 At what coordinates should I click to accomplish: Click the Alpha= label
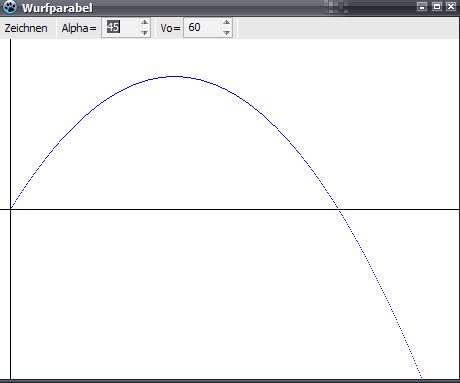click(79, 28)
